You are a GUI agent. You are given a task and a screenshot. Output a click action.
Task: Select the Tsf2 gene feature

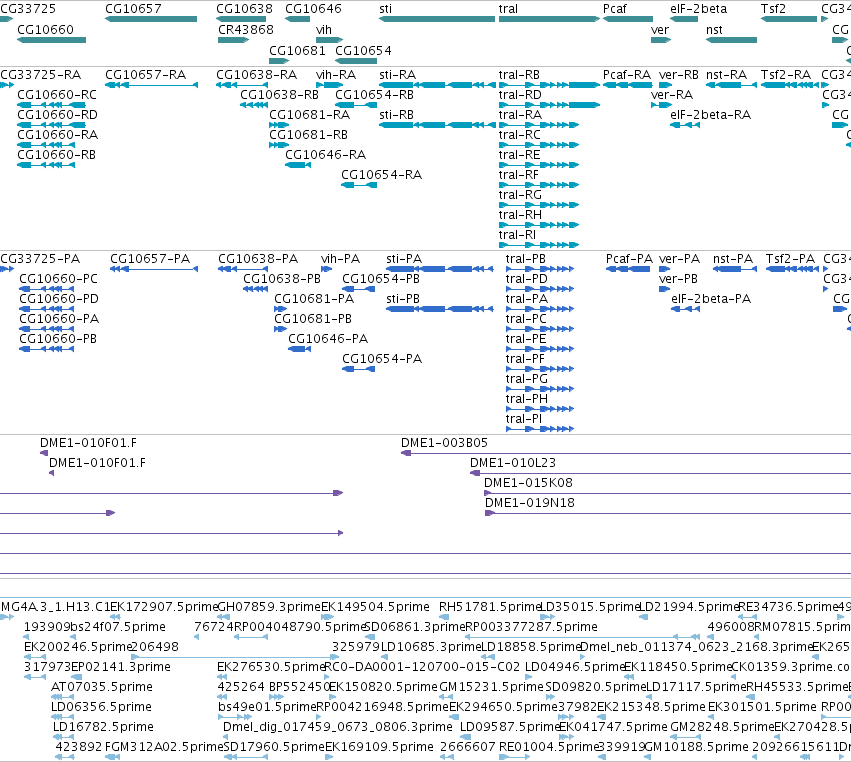coord(789,19)
